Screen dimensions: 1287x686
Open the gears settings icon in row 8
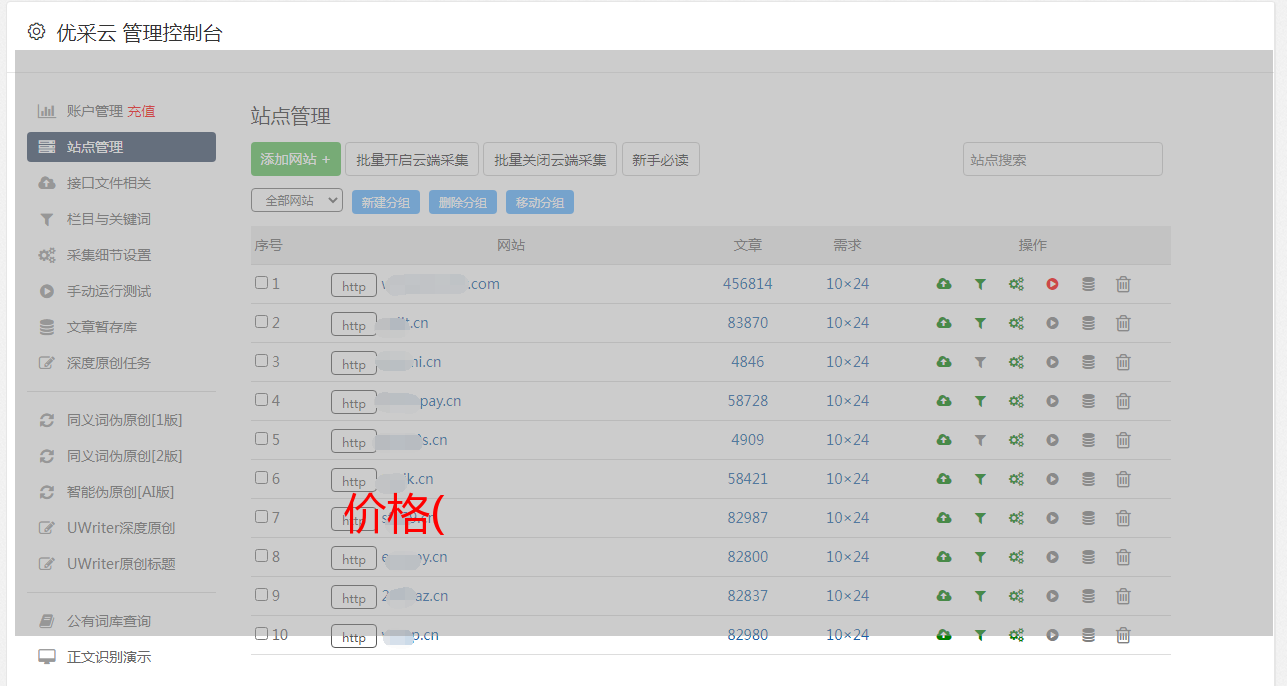click(x=1016, y=557)
